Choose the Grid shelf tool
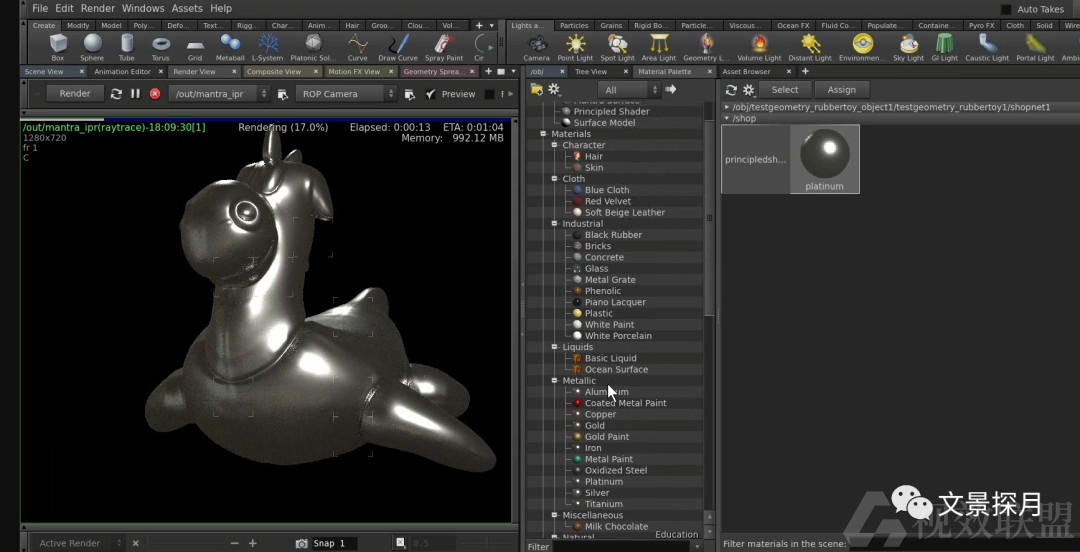This screenshot has width=1080, height=552. tap(195, 48)
